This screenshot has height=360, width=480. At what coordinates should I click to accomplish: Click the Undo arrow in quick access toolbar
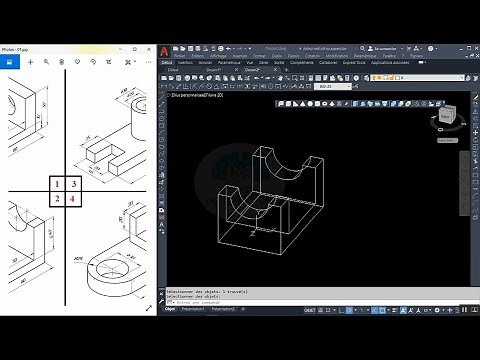(x=229, y=49)
